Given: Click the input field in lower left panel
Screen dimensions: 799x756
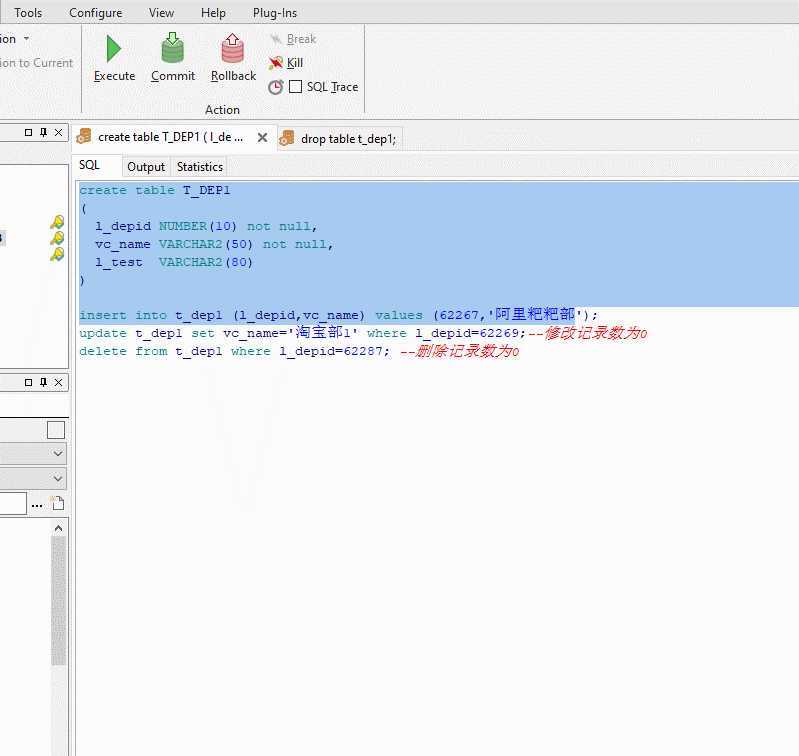Looking at the screenshot, I should tap(13, 503).
